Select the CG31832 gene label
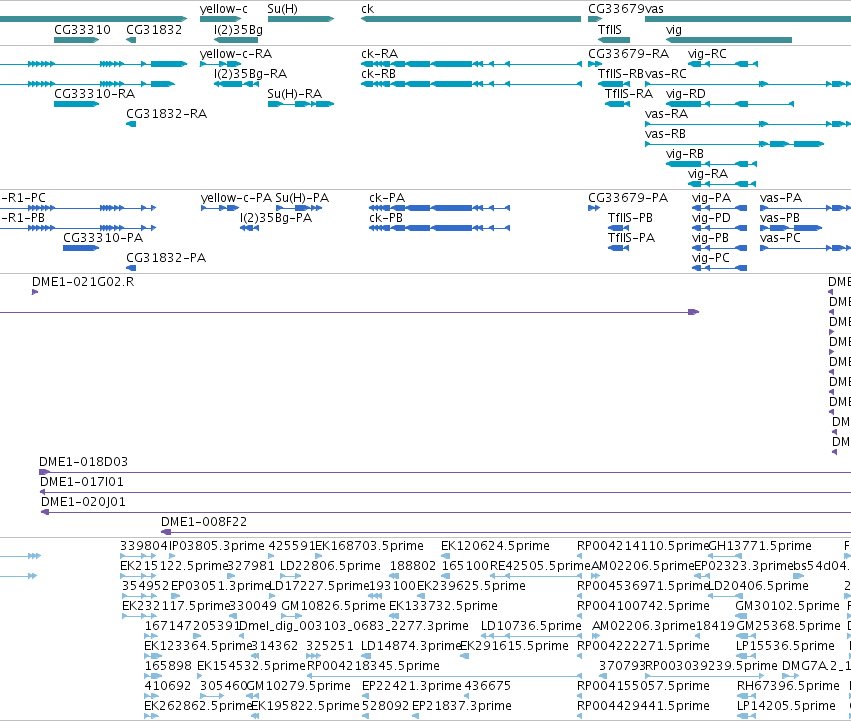 tap(154, 29)
